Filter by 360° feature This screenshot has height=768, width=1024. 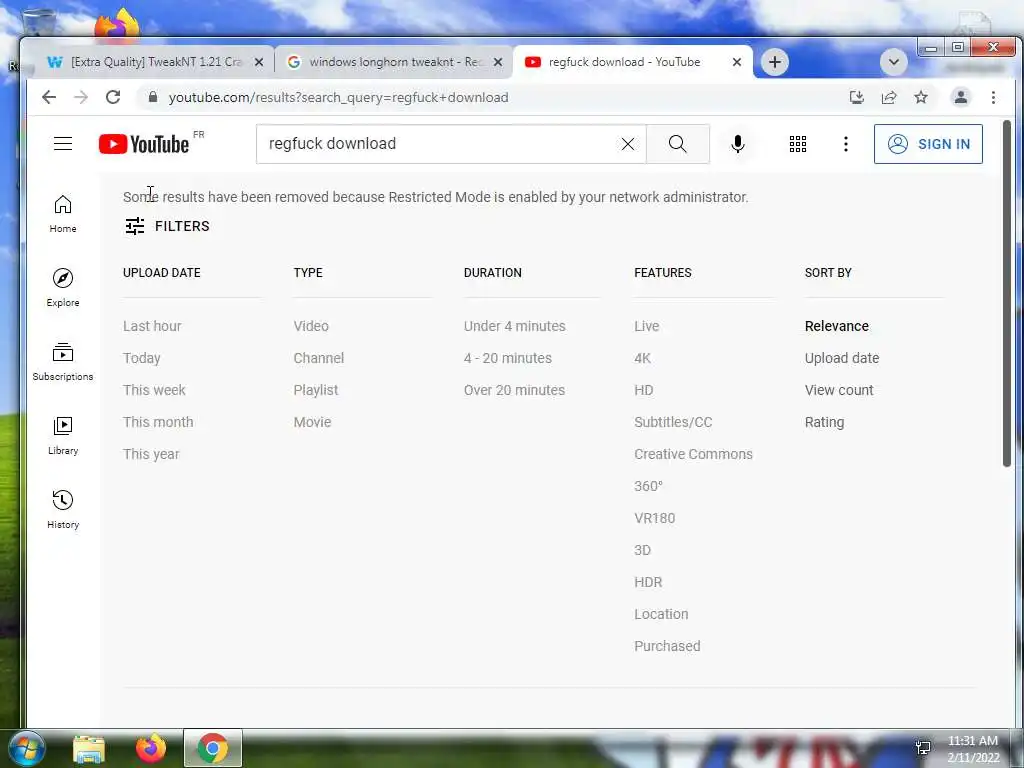click(x=648, y=486)
